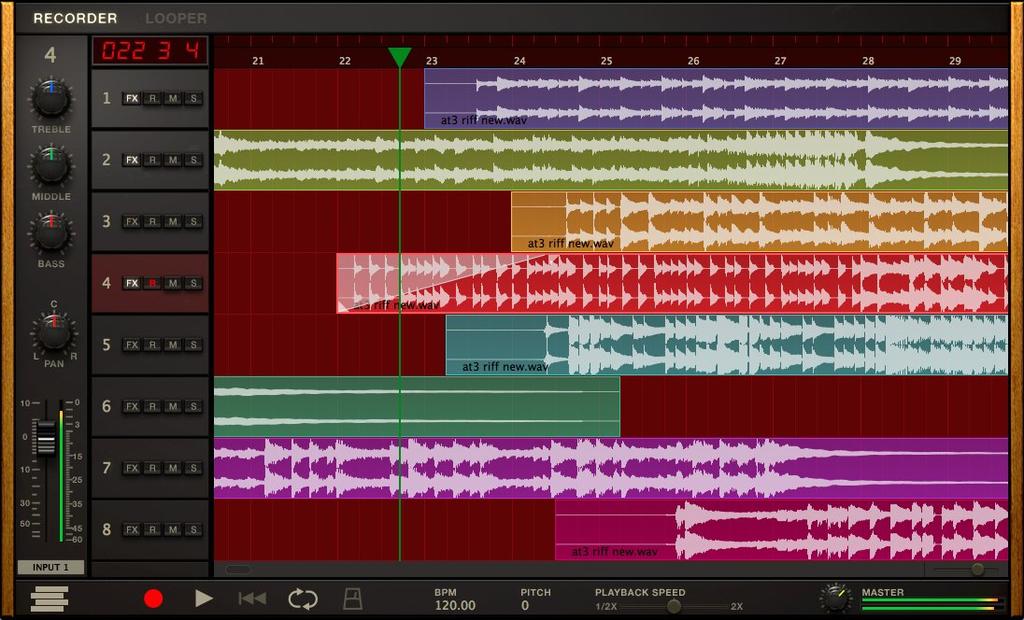This screenshot has width=1024, height=620.
Task: Switch to the LOOPER tab
Action: (175, 18)
